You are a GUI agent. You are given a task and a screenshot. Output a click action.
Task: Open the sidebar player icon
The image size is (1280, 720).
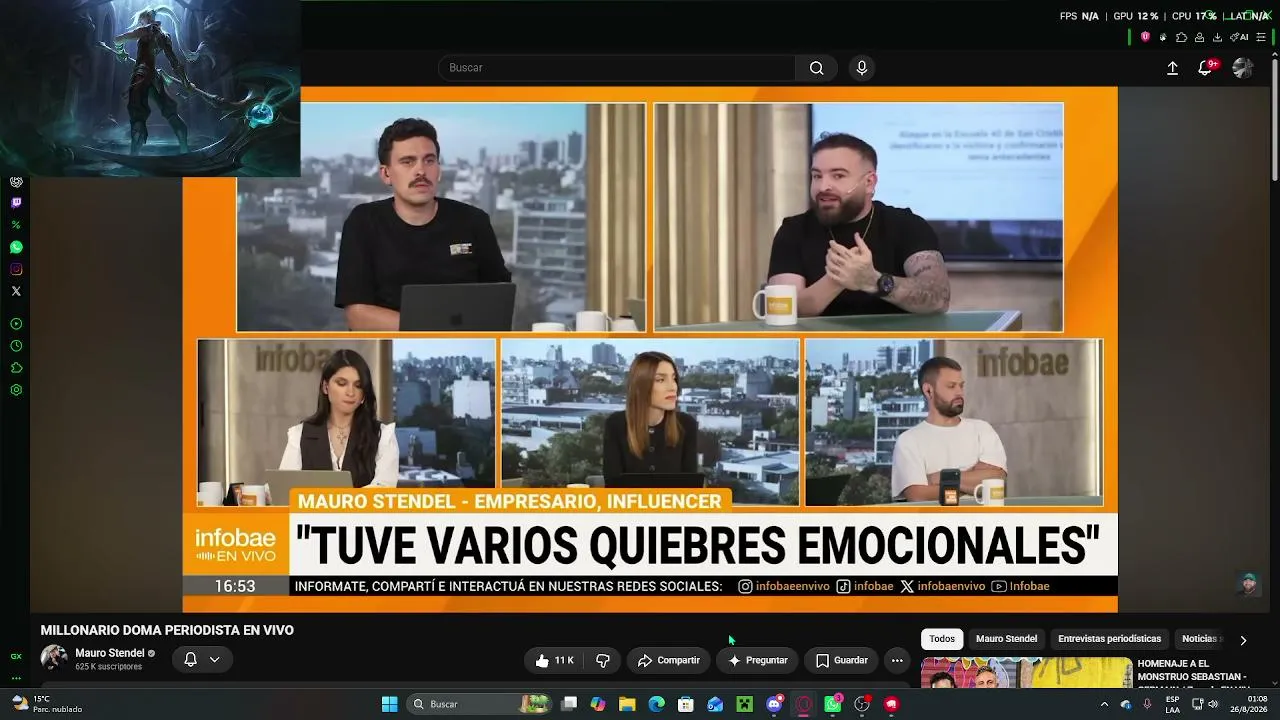(16, 324)
